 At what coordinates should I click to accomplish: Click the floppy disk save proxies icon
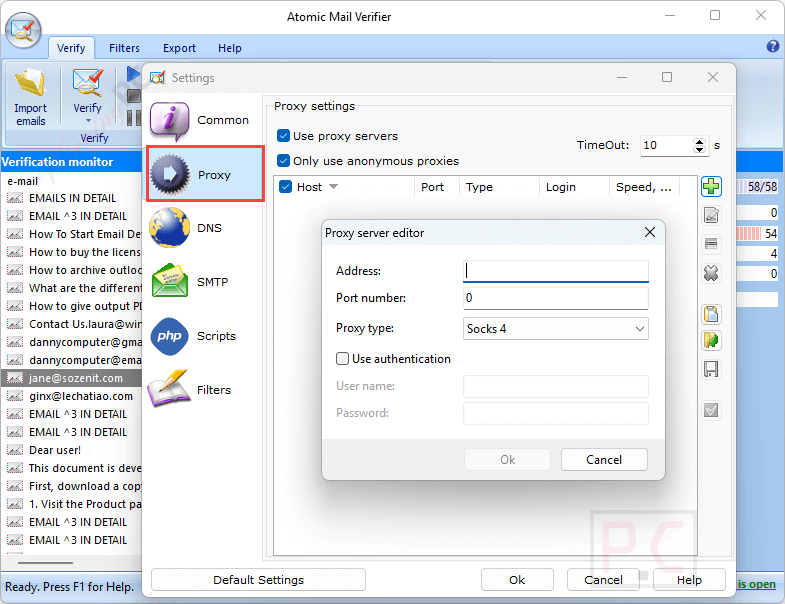coord(711,369)
